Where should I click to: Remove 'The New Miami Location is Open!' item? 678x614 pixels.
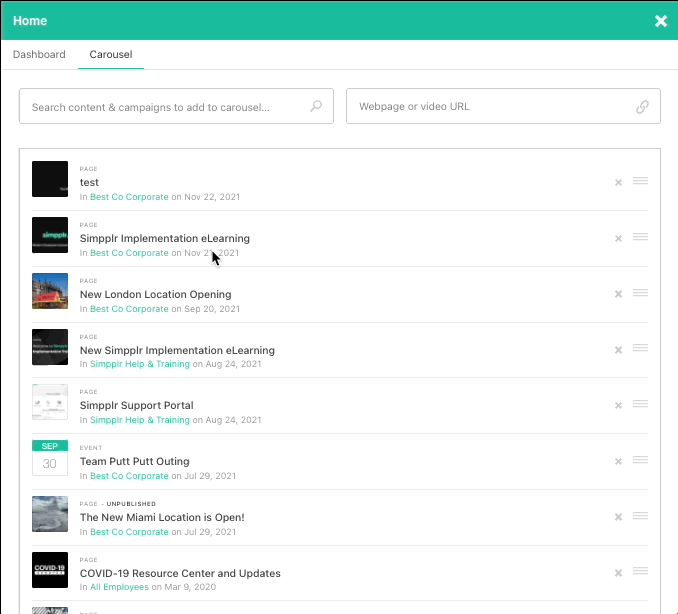tap(618, 517)
